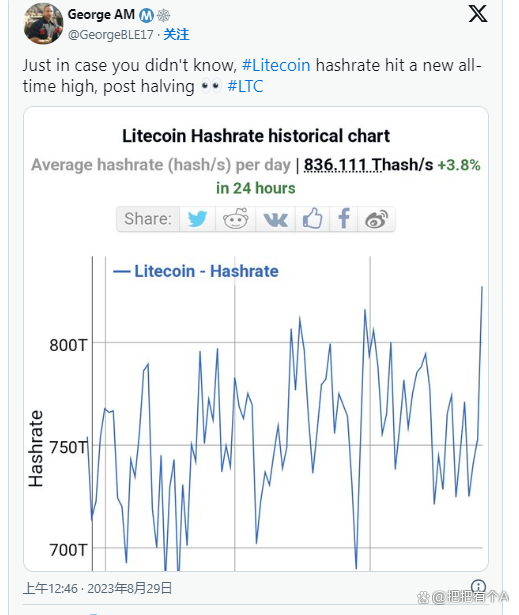The image size is (519, 615).
Task: Open the info icon near timestamp
Action: pyautogui.click(x=478, y=587)
